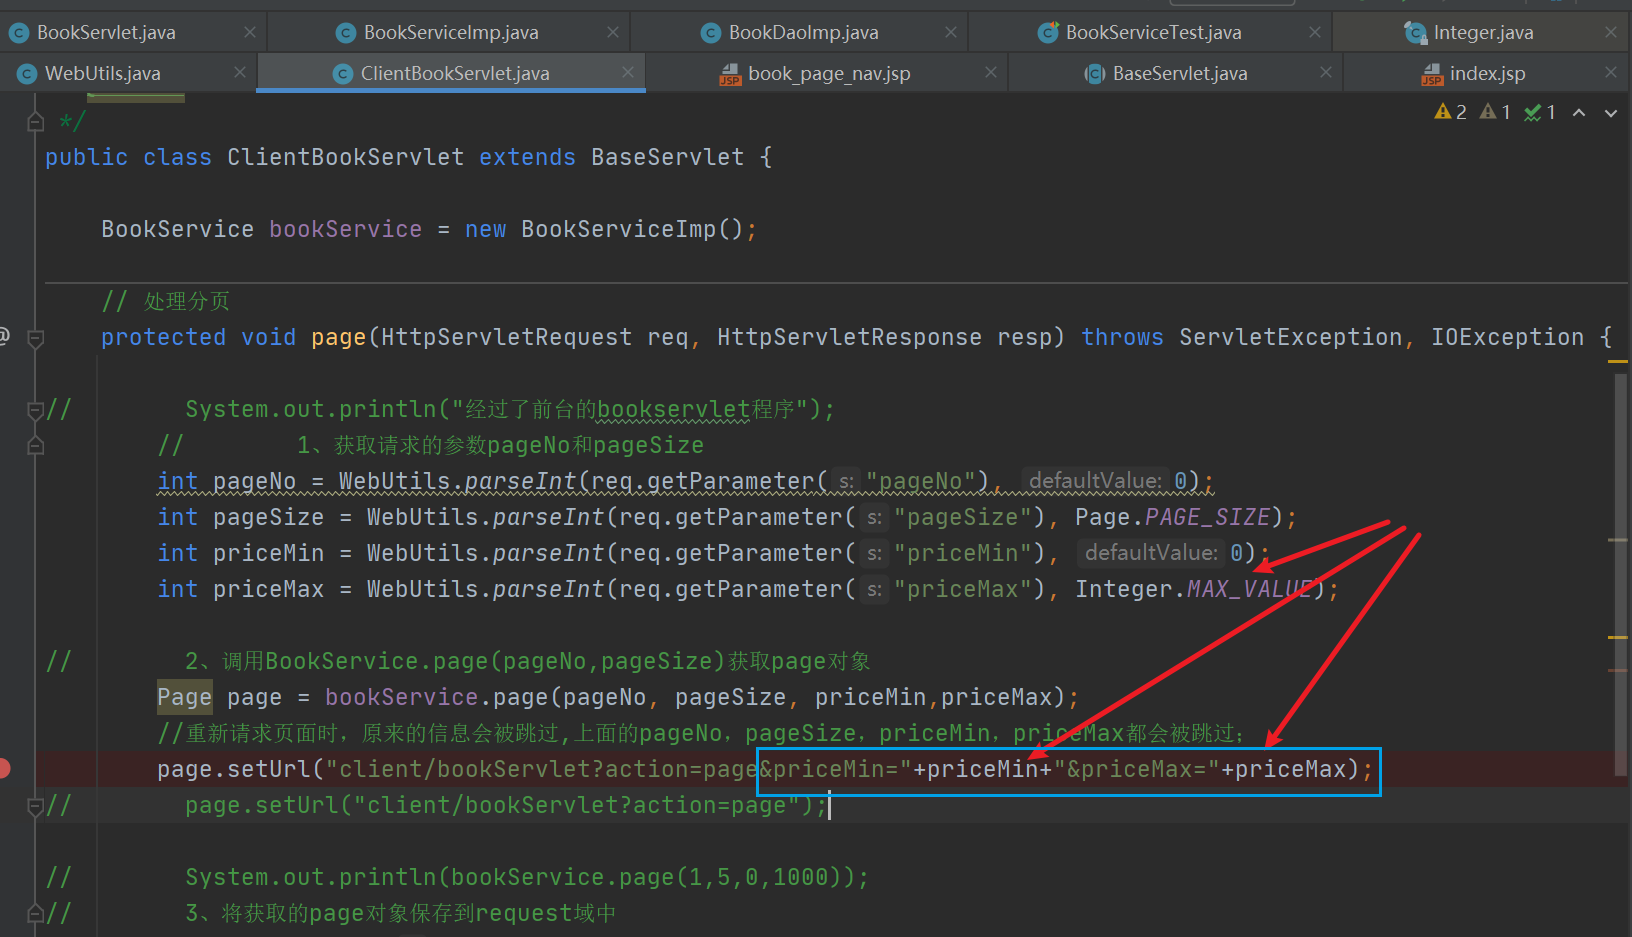Click the bookService field name
This screenshot has height=937, width=1632.
pyautogui.click(x=345, y=229)
